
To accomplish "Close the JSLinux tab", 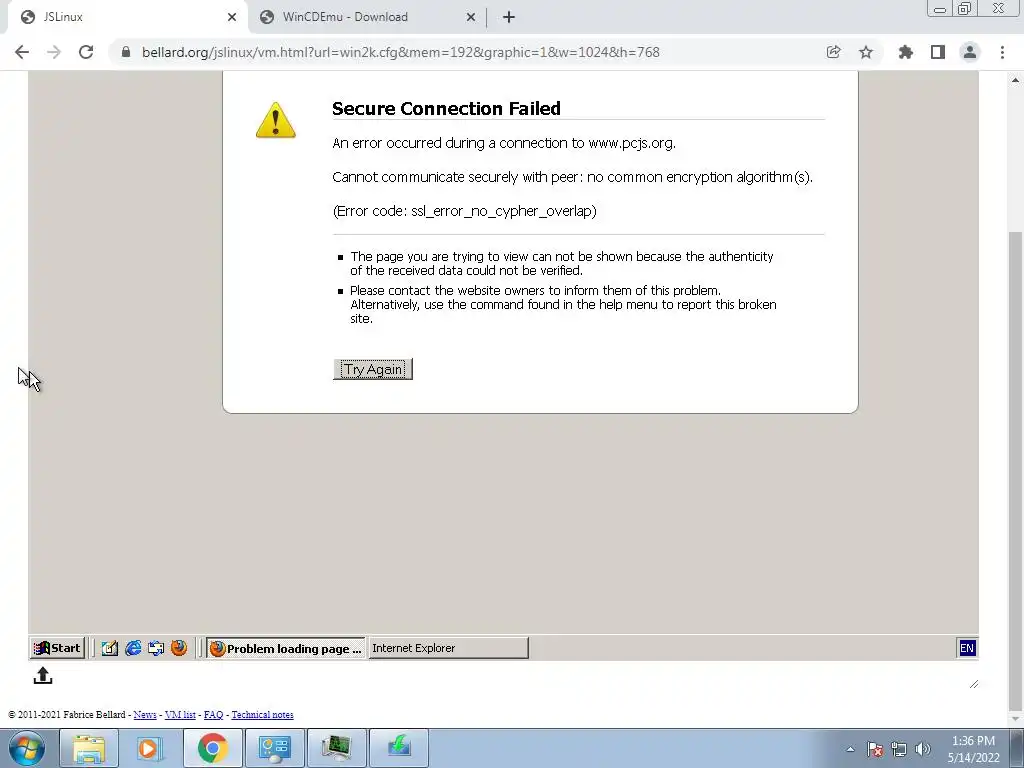I will click(x=232, y=17).
